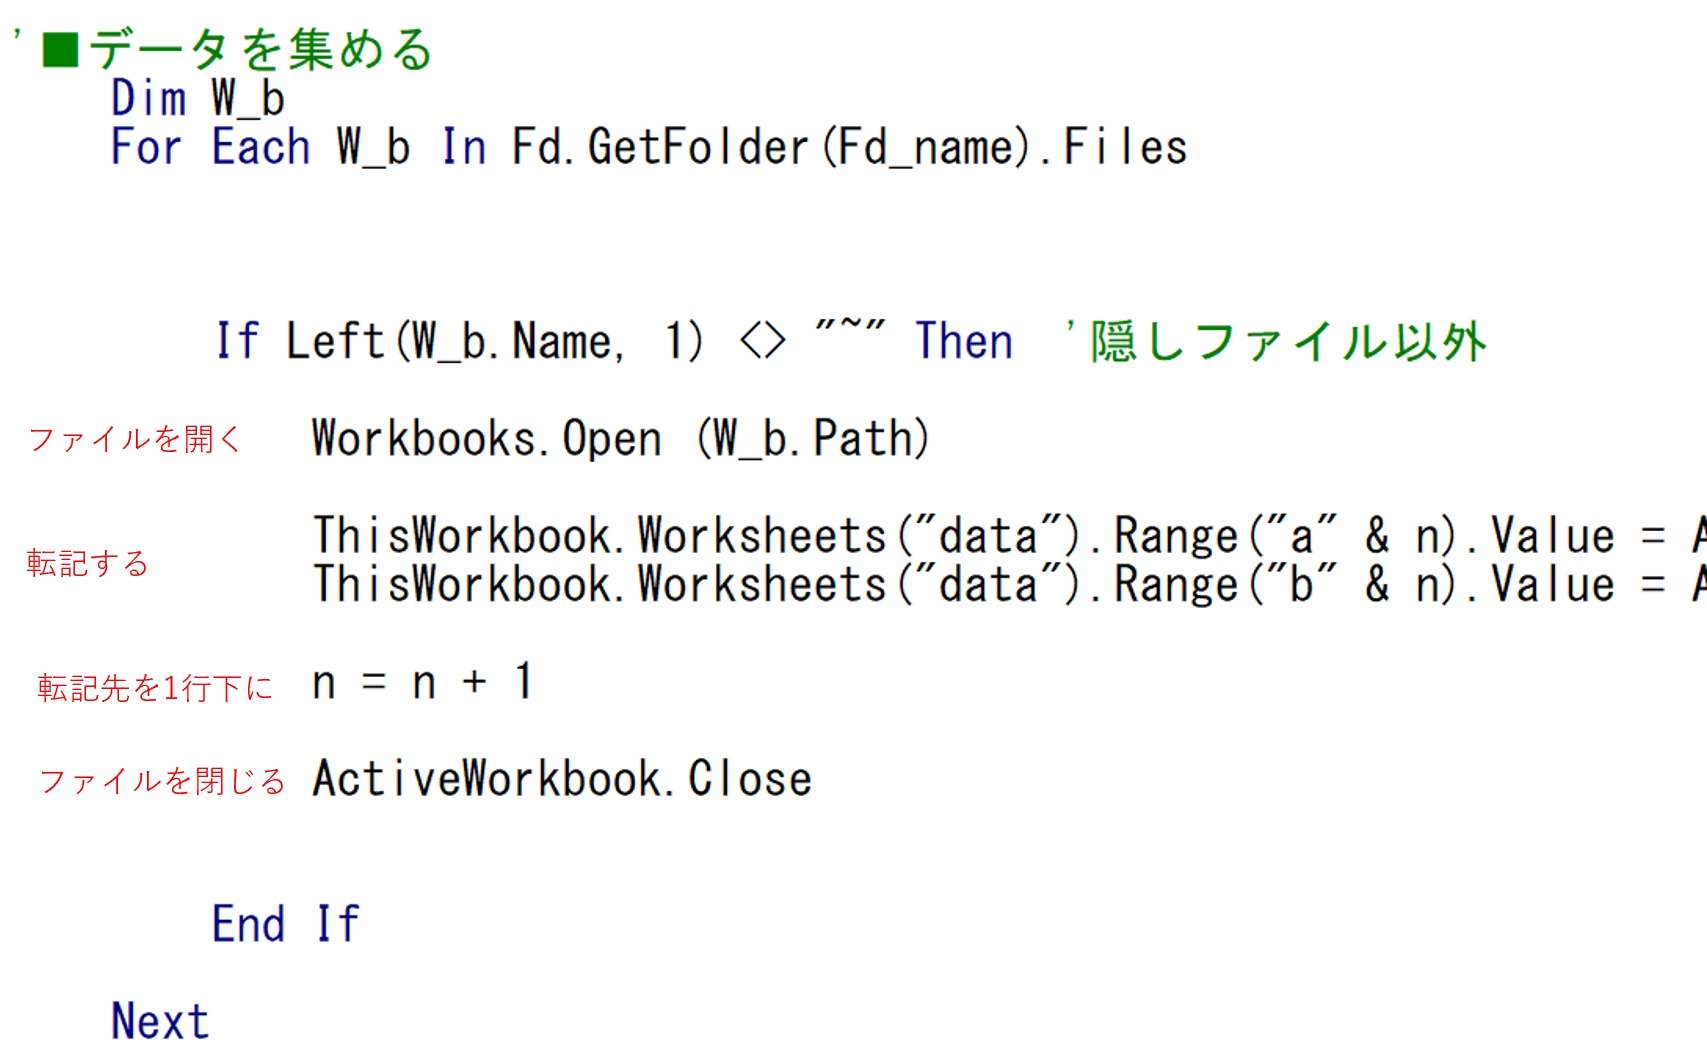Viewport: 1707px width, 1055px height.
Task: Click the Next keyword
Action: [160, 1021]
